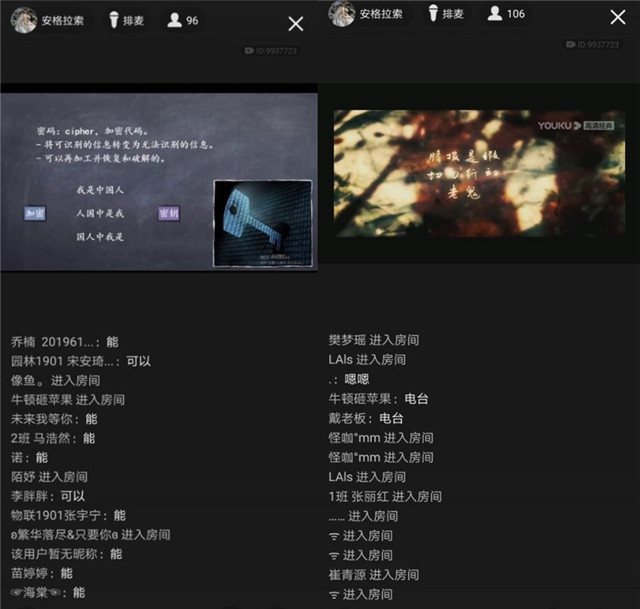640x609 pixels.
Task: Tap the host name 安格拉索 in the left screen
Action: (62, 20)
